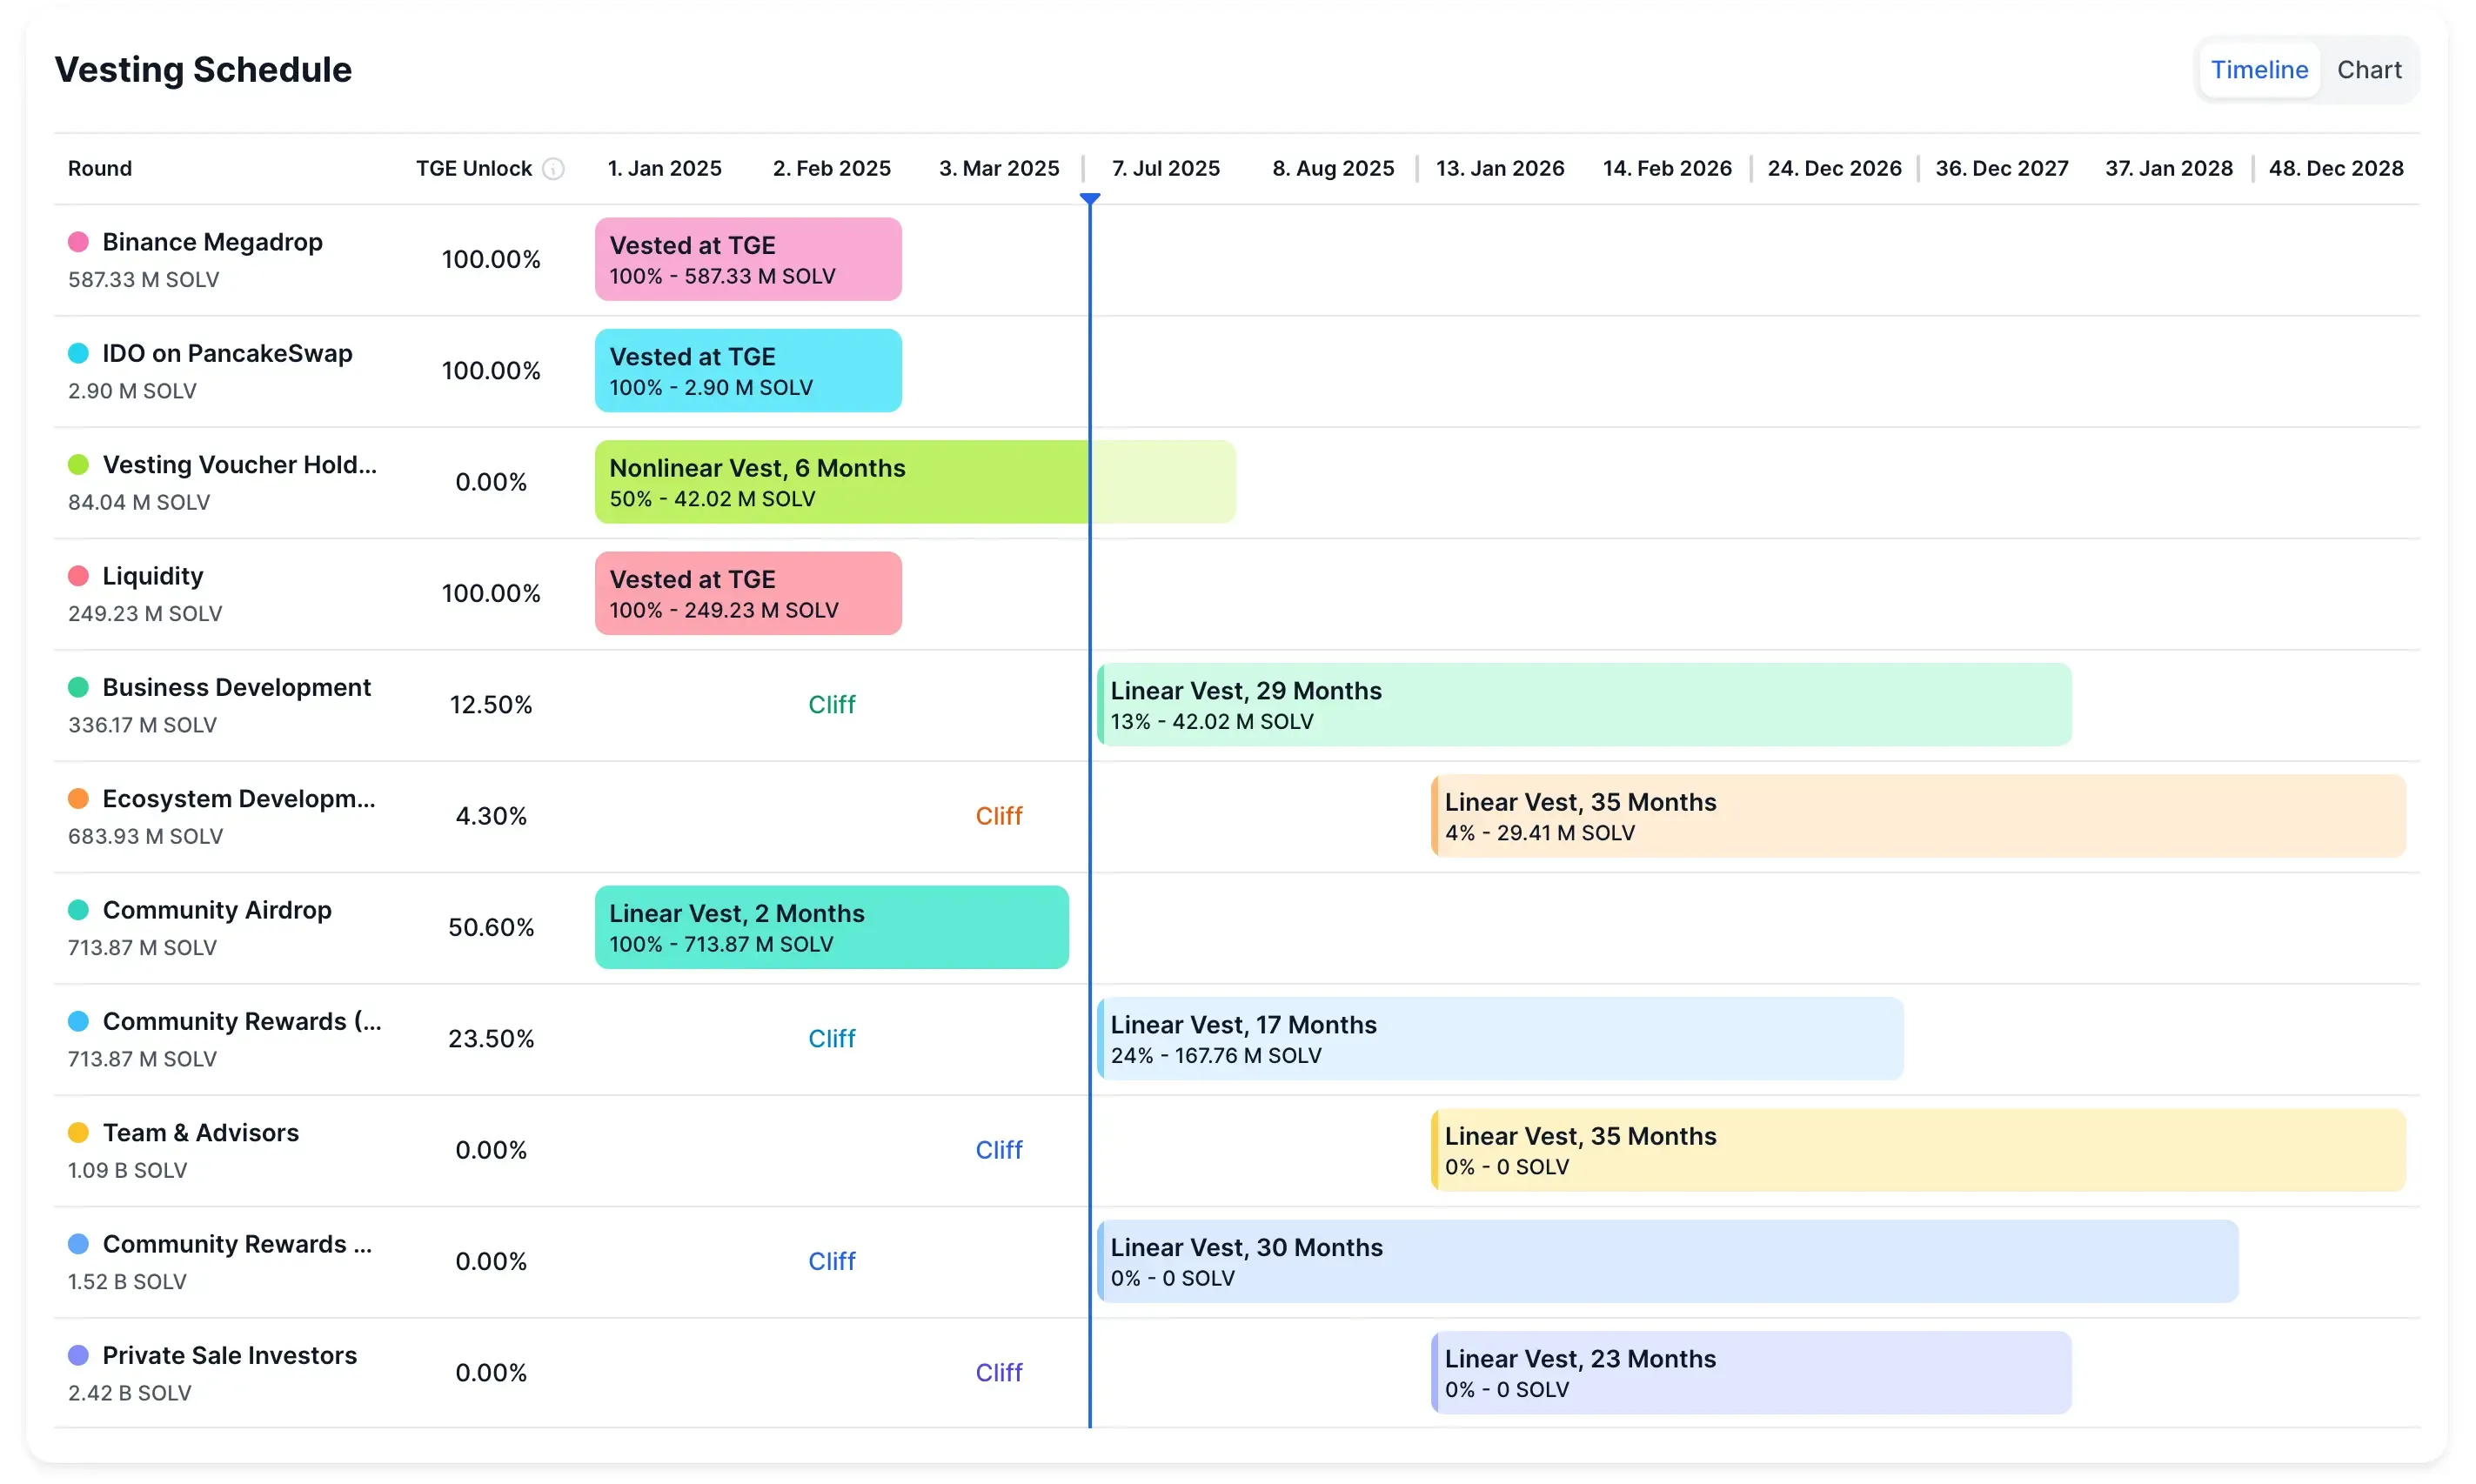Screen dimensions: 2476x1484
Task: Select Binance Megadrop Vested at TGE bar
Action: point(747,259)
